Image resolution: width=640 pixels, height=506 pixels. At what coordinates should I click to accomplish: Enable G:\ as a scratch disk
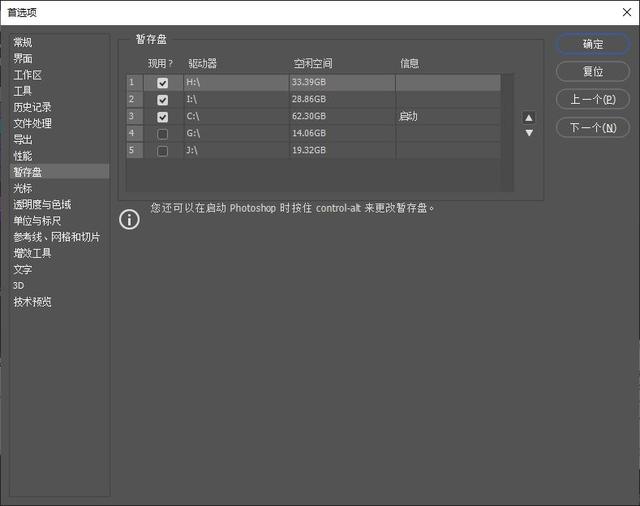[162, 134]
